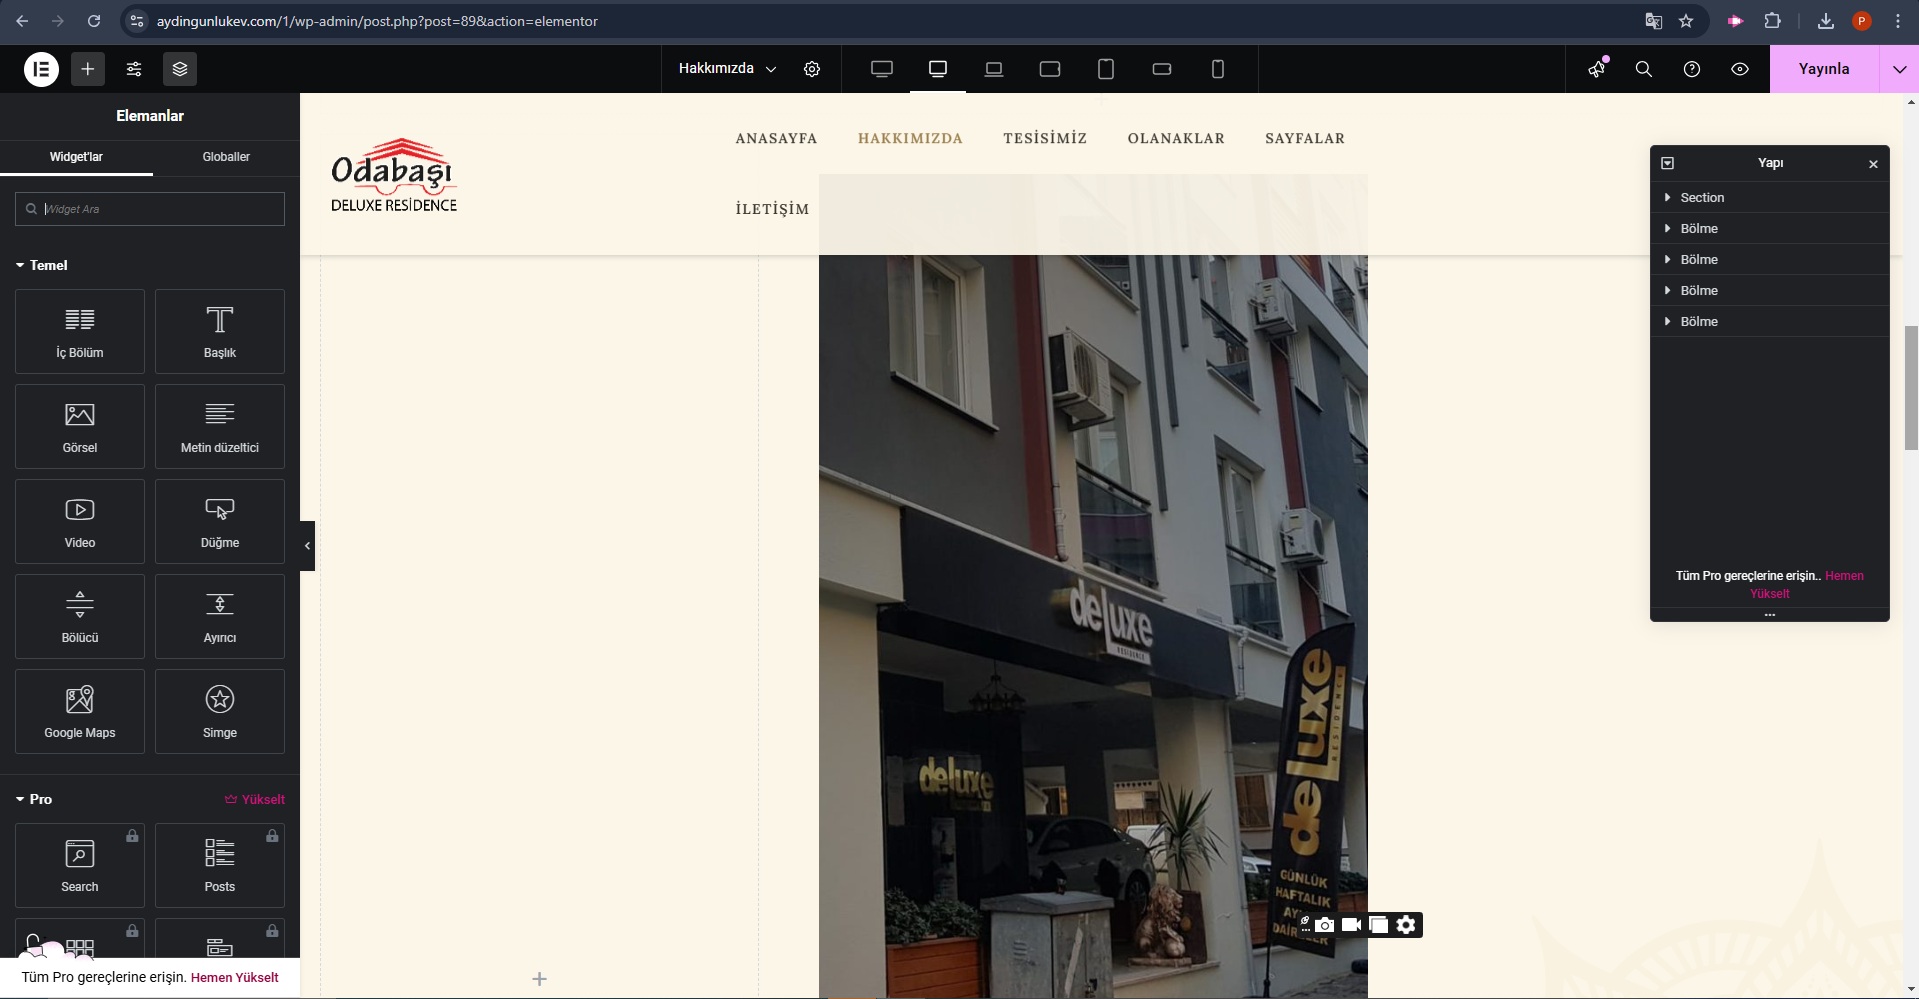This screenshot has width=1919, height=999.
Task: Open İLETİŞİM menu item
Action: (772, 209)
